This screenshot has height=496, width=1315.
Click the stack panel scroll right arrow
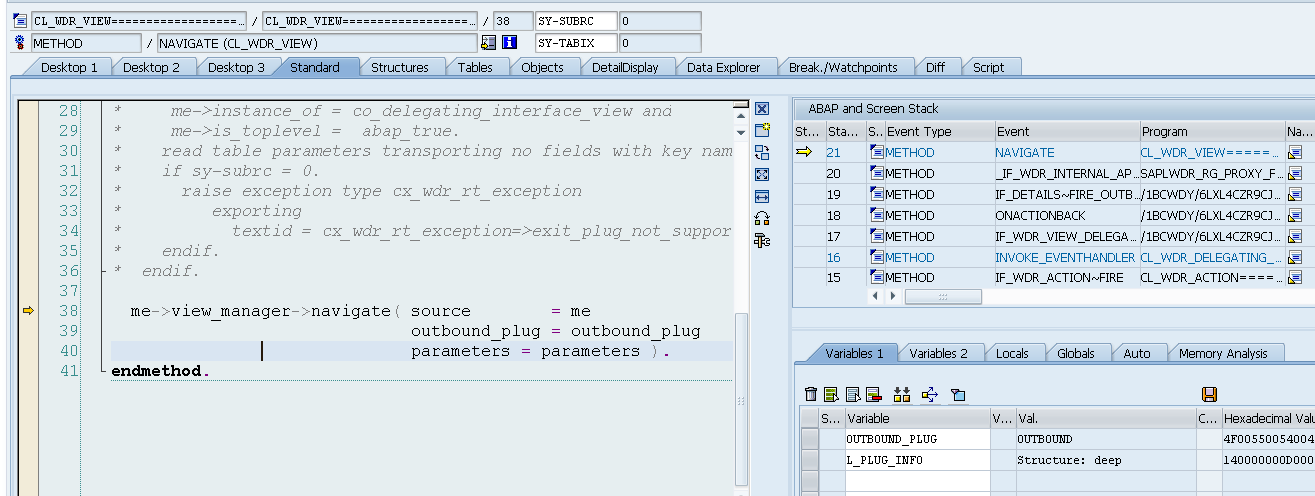tap(893, 297)
